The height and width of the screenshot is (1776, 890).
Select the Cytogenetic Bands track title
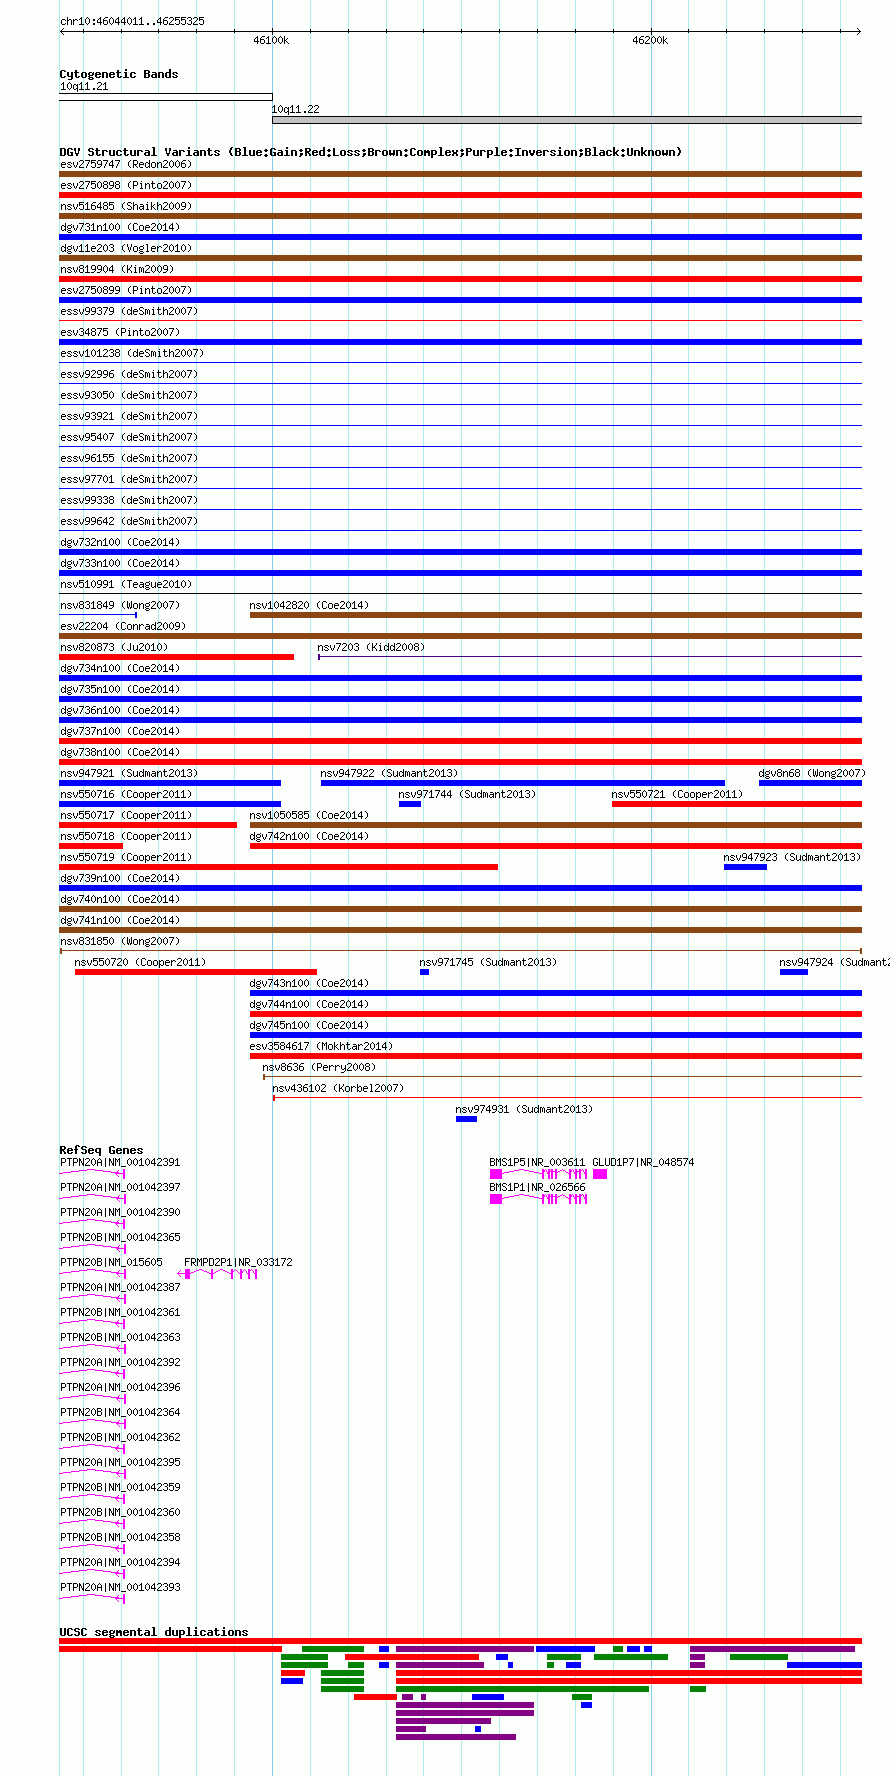tap(119, 74)
